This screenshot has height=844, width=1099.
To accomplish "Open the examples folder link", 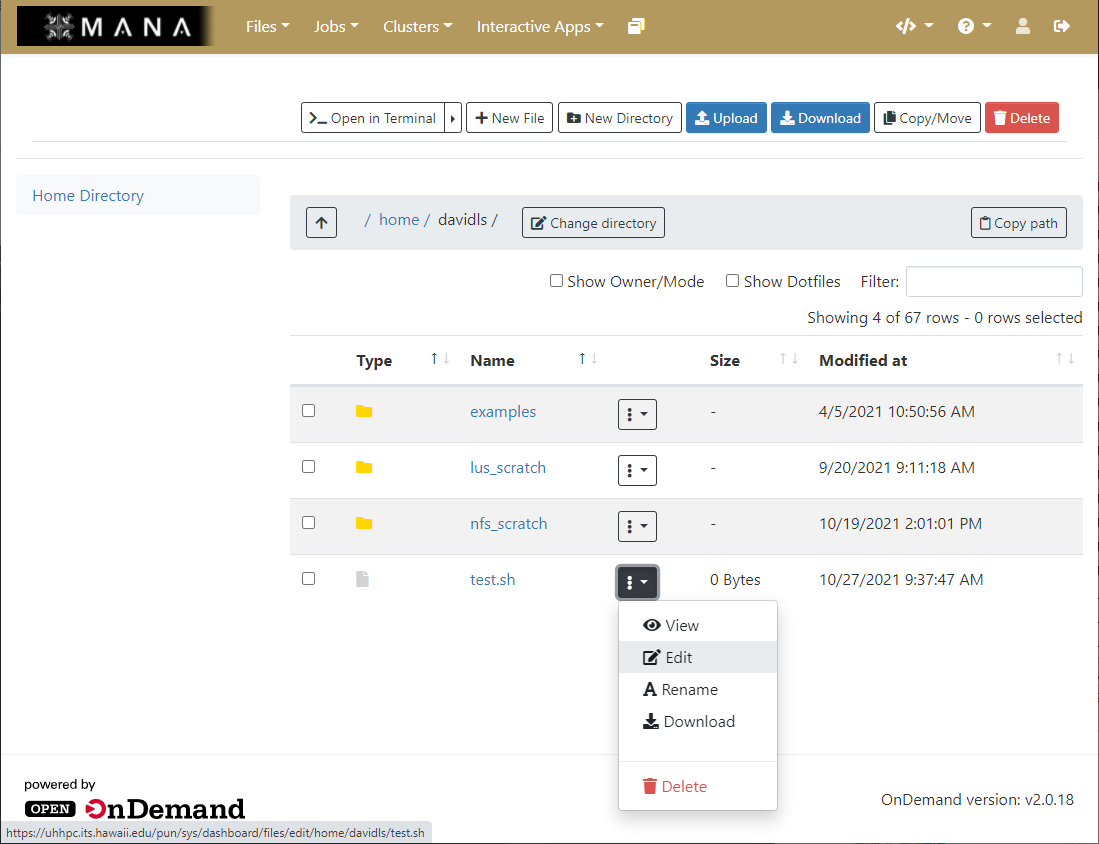I will pos(503,411).
